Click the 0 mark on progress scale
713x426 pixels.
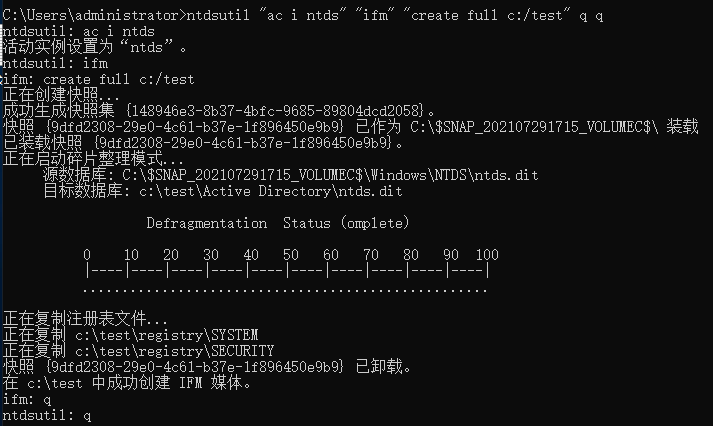87,255
